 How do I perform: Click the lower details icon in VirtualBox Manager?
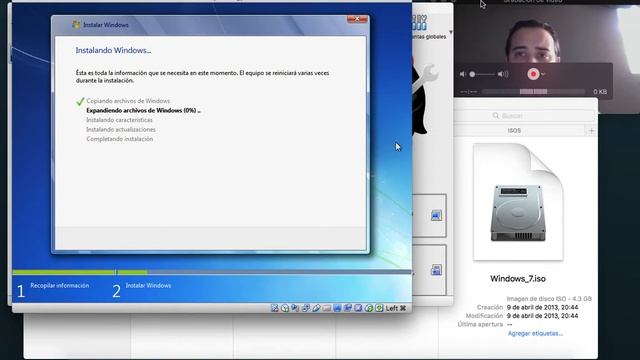click(436, 270)
